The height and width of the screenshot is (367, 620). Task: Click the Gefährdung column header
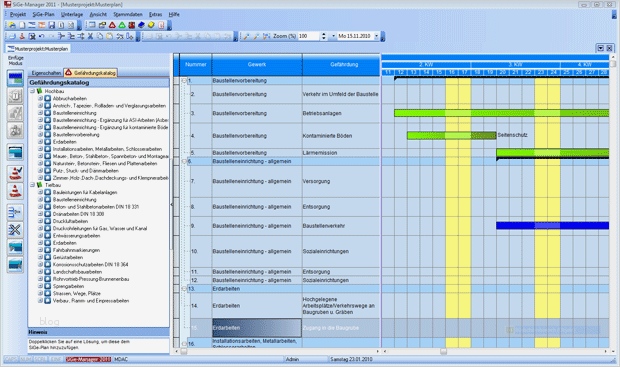(342, 64)
